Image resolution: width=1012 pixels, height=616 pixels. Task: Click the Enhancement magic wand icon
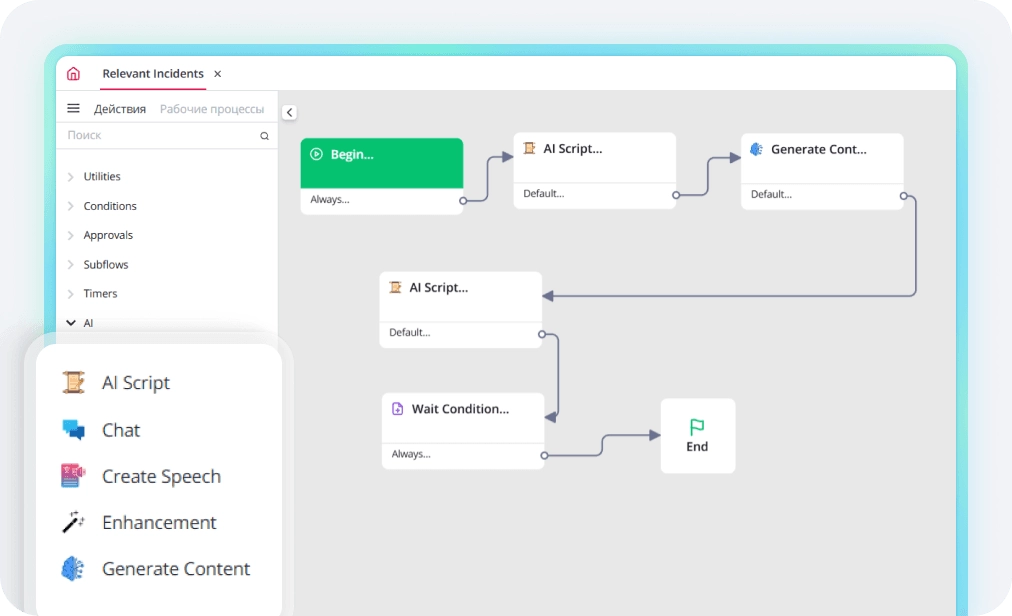(x=74, y=522)
